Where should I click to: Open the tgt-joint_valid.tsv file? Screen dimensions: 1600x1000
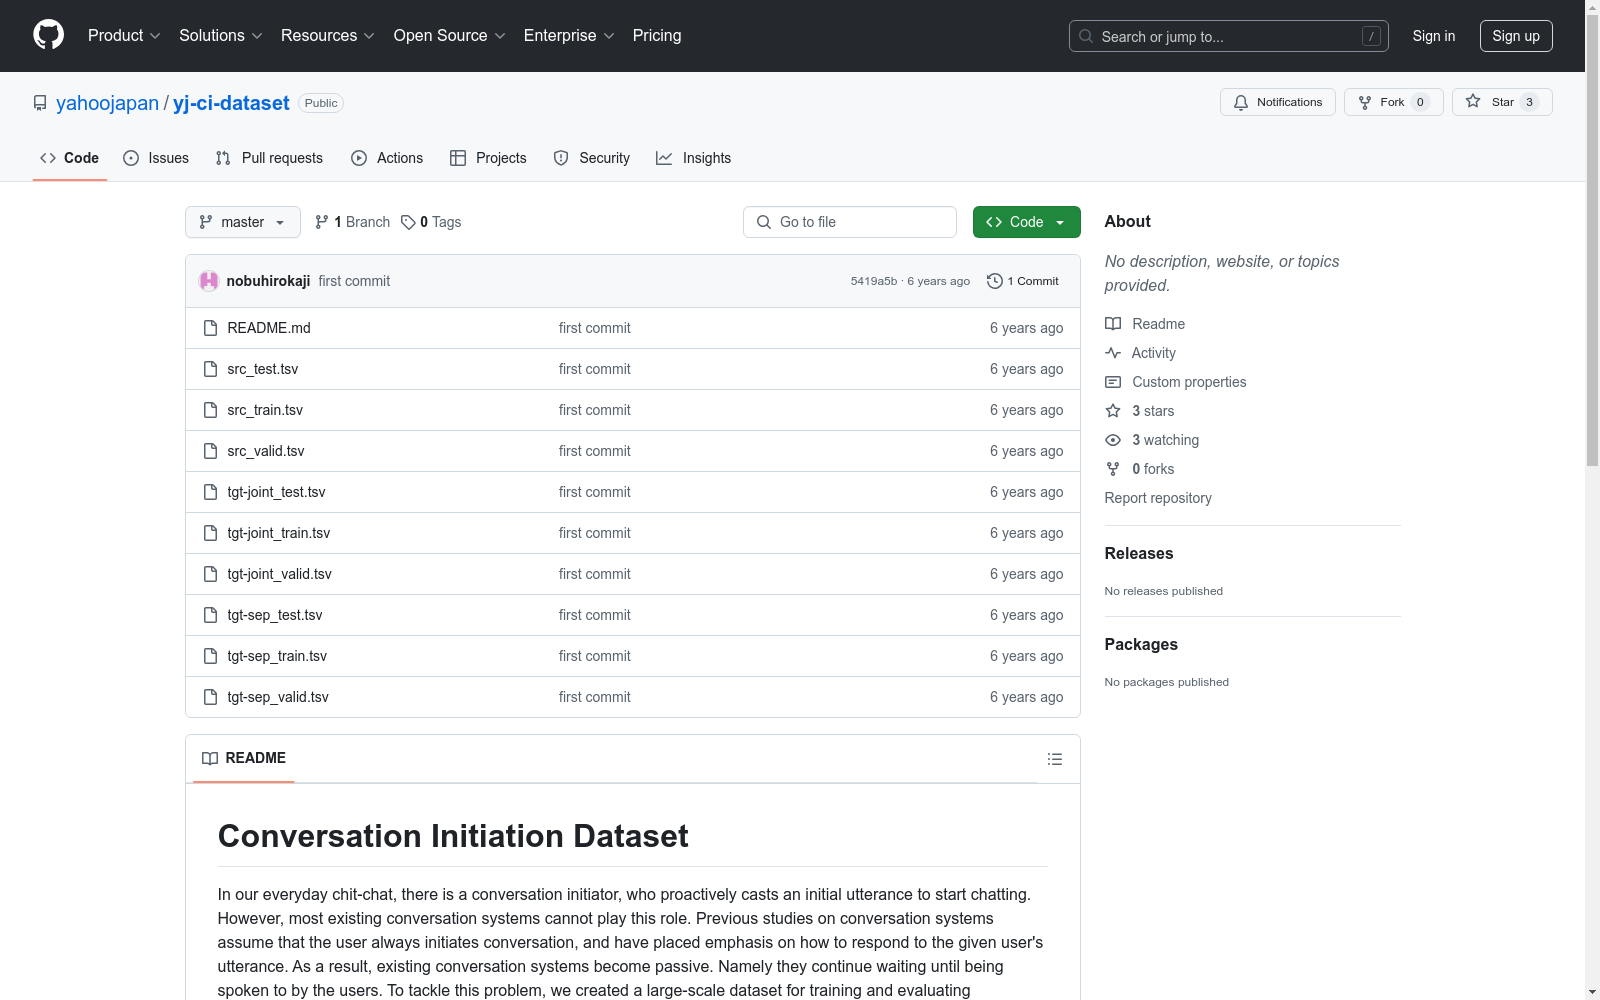coord(279,574)
